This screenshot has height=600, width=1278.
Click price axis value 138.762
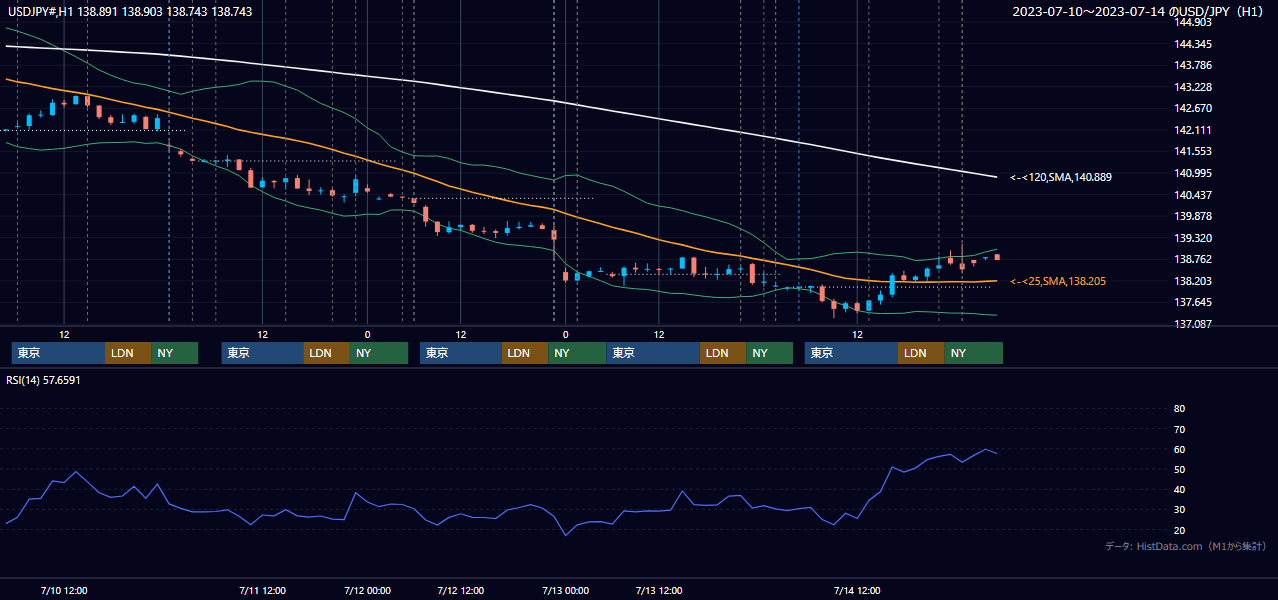[1193, 259]
